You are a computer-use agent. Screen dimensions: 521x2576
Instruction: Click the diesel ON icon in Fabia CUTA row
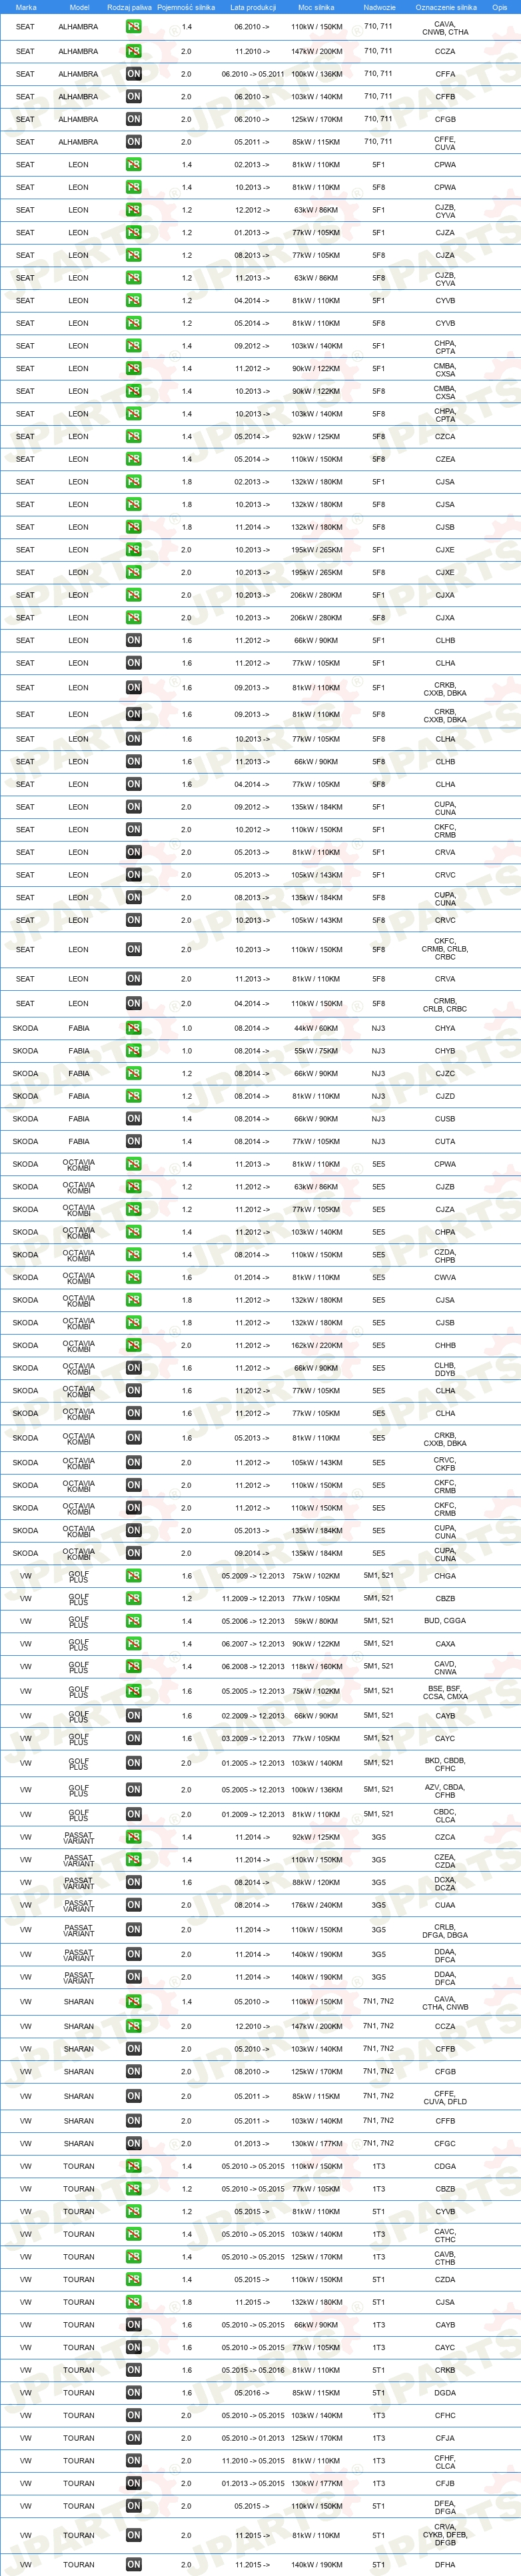(133, 1141)
